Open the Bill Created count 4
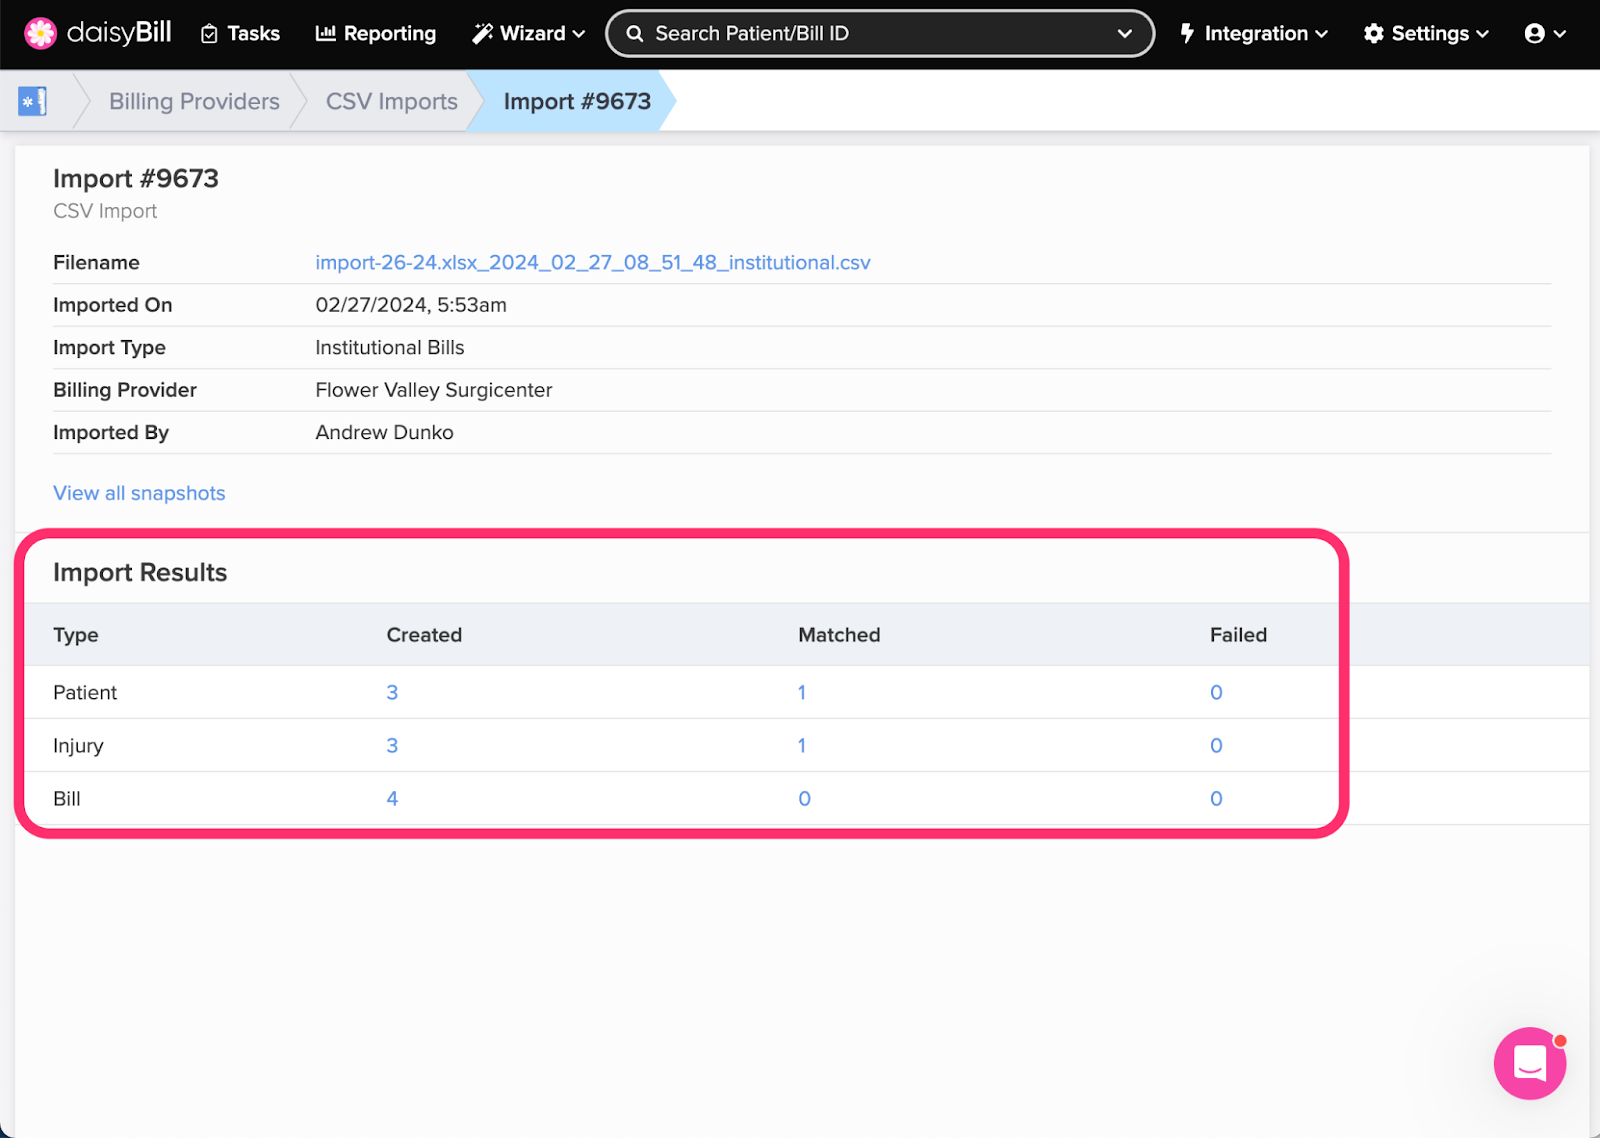 392,798
